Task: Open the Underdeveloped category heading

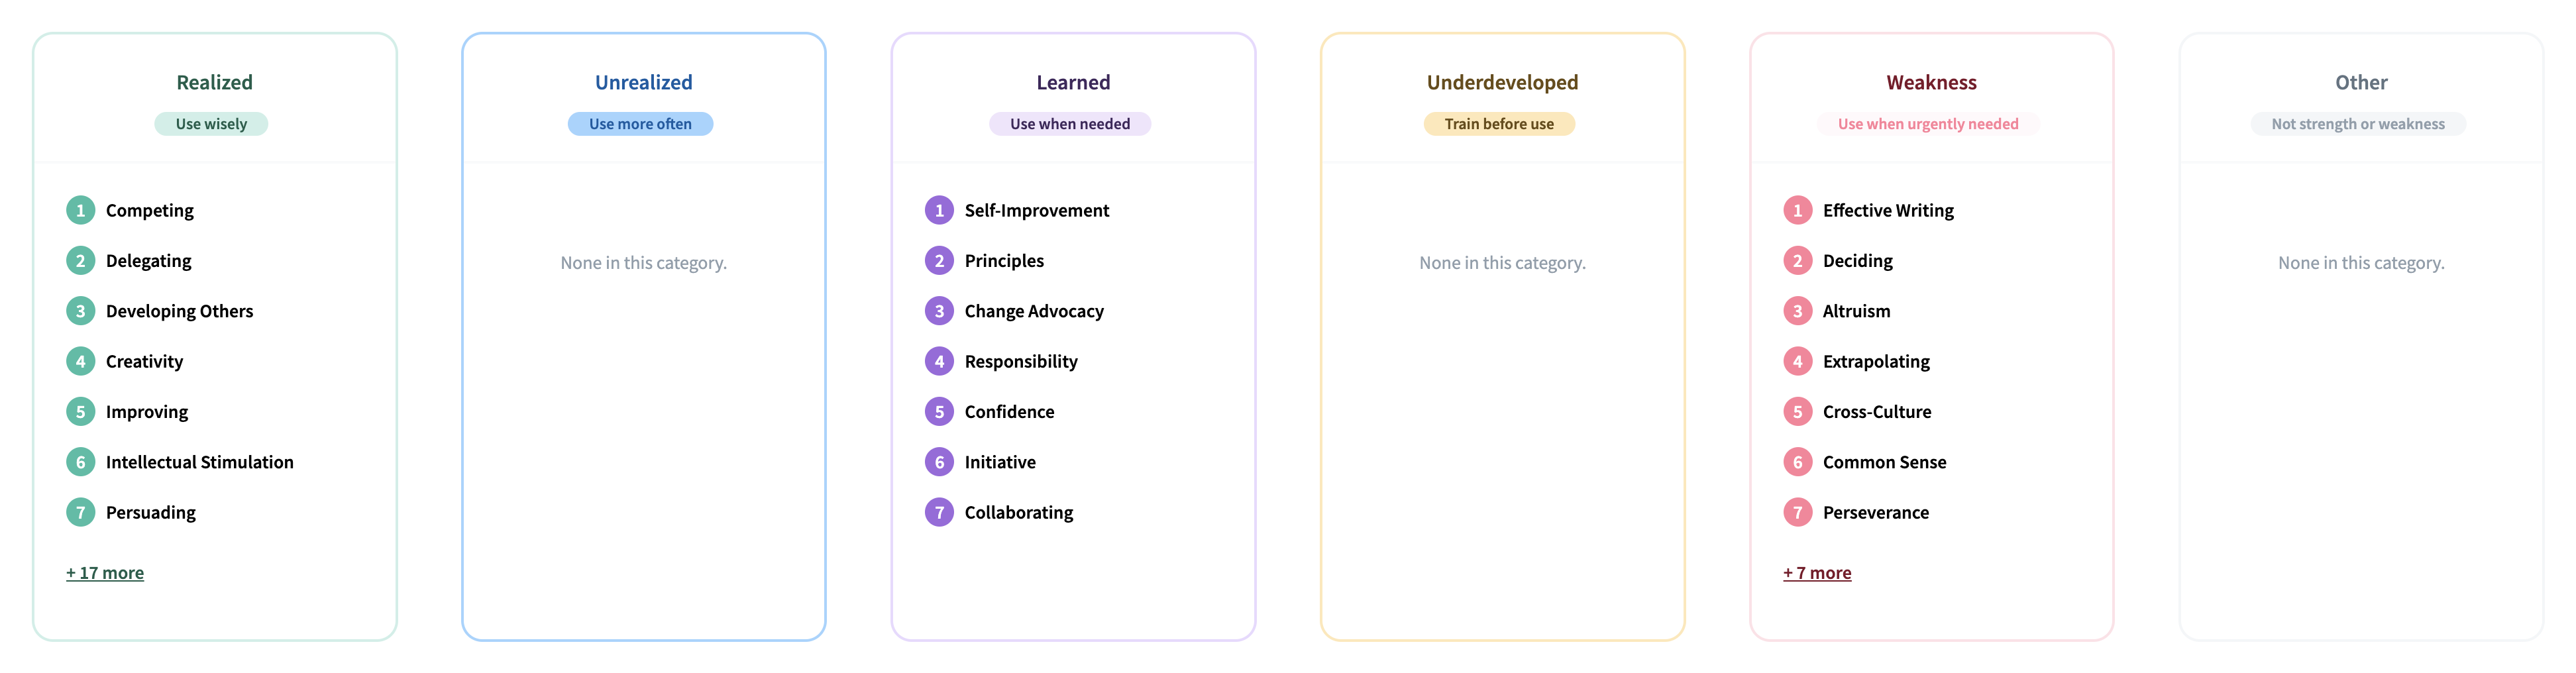Action: [x=1502, y=82]
